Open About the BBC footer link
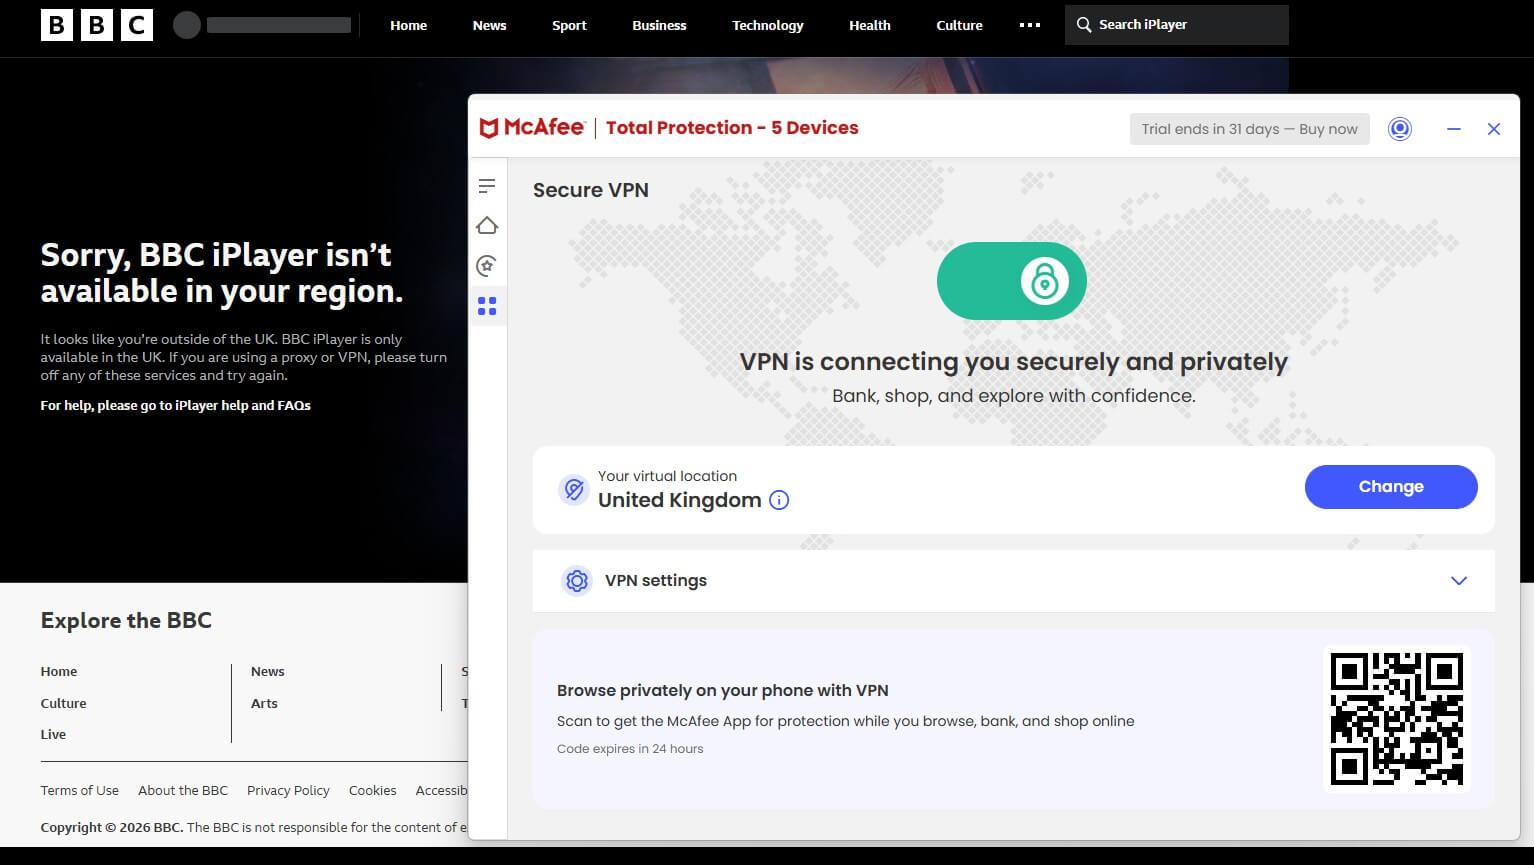1534x865 pixels. coord(183,790)
